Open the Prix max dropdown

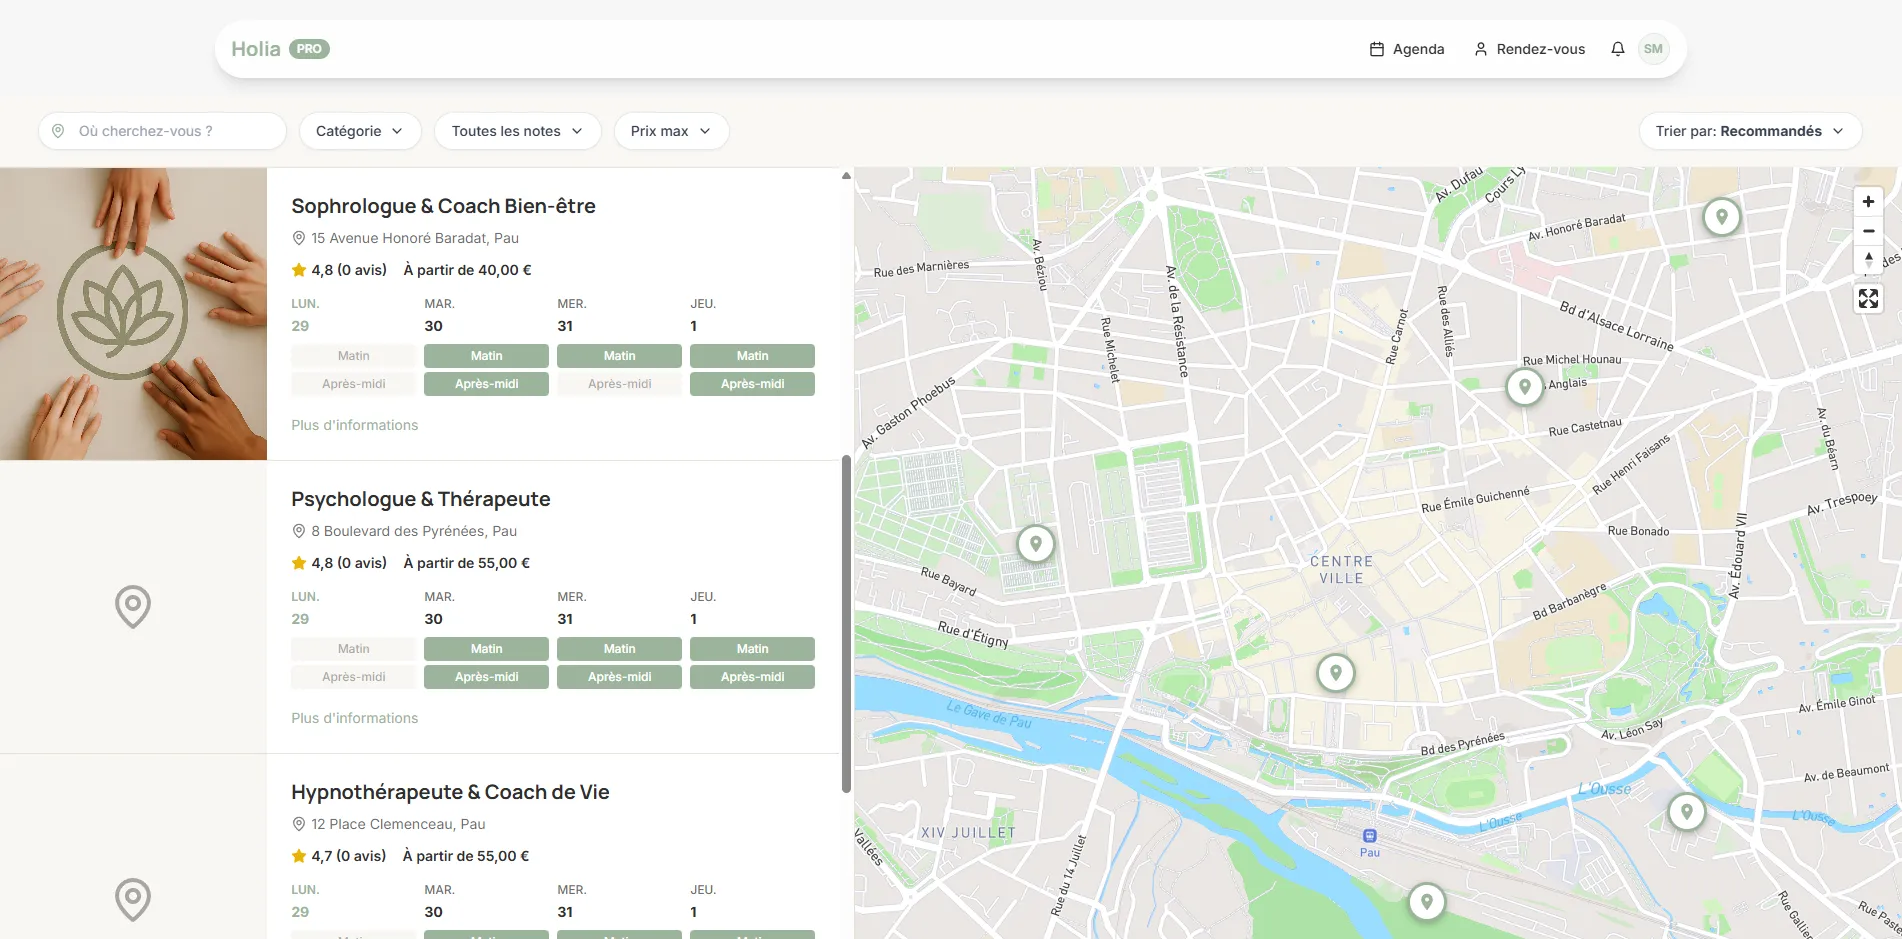point(670,130)
